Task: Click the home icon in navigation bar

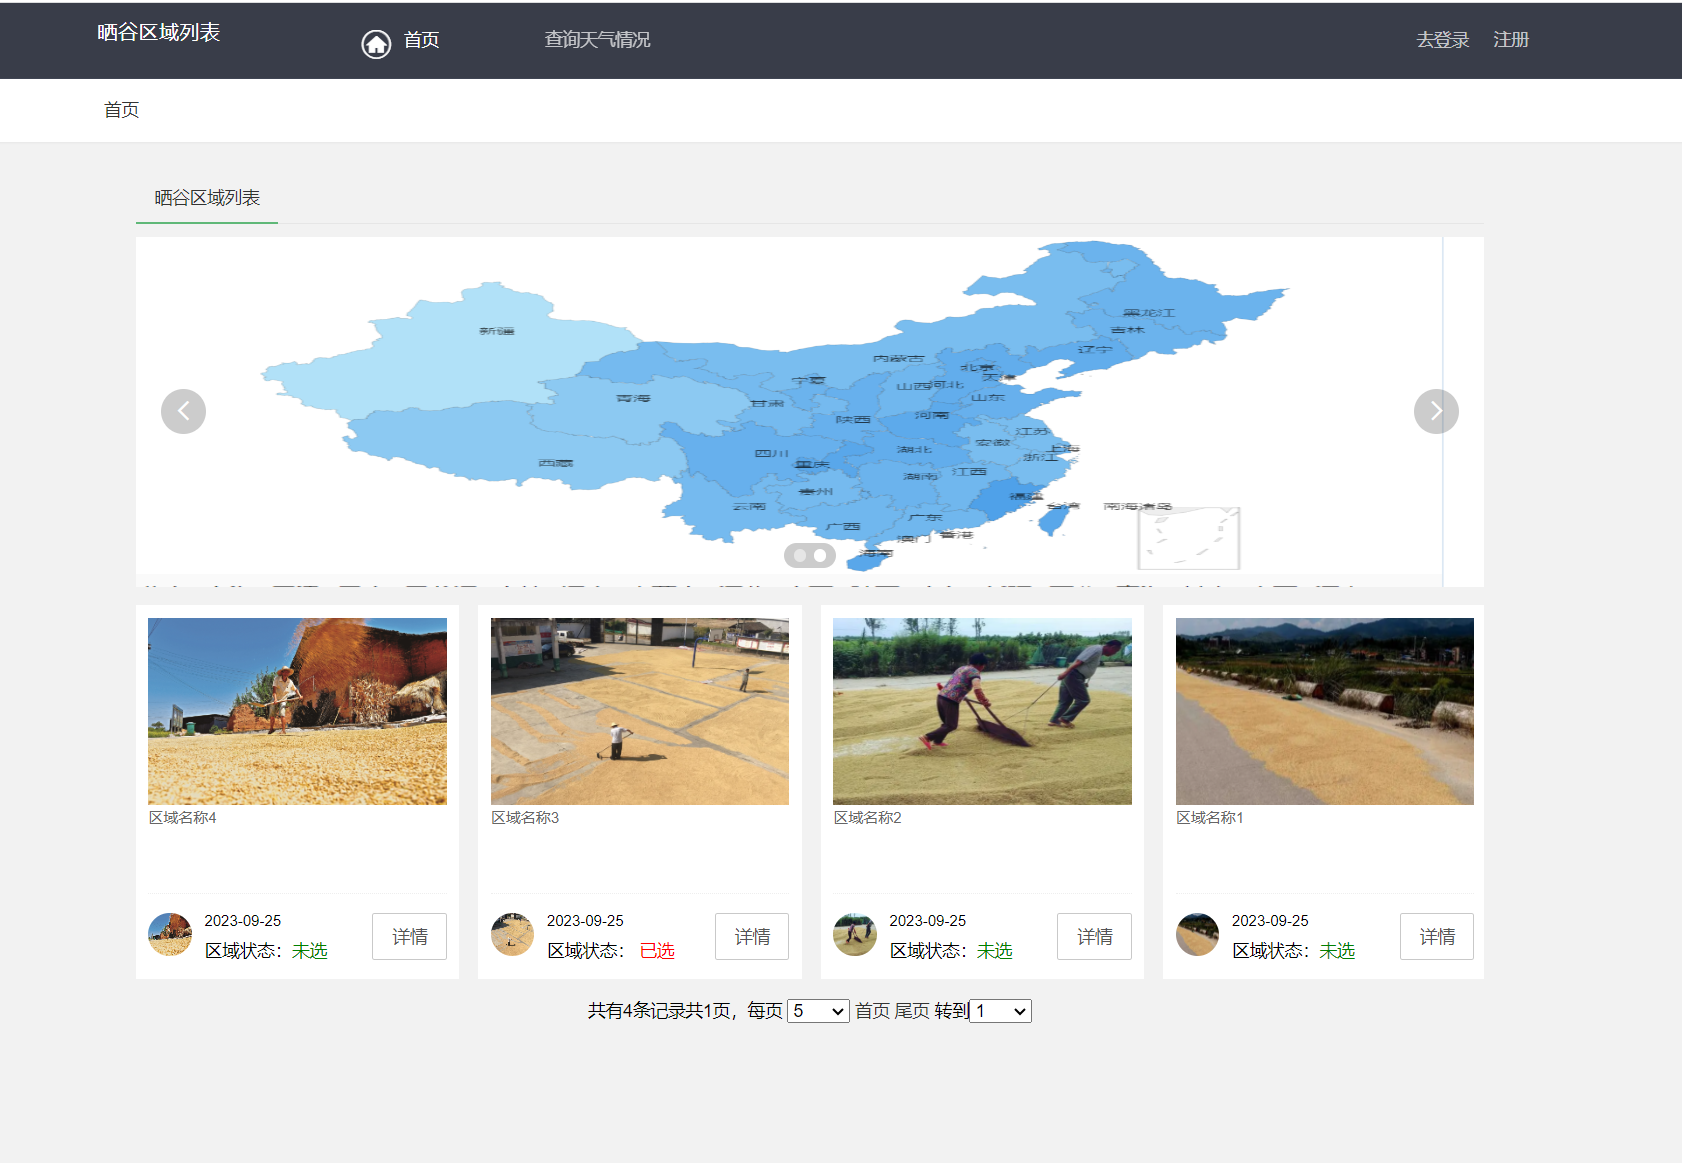Action: (x=376, y=44)
